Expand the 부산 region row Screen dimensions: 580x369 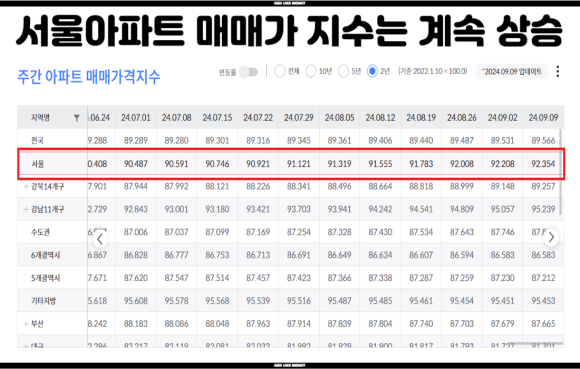26,324
